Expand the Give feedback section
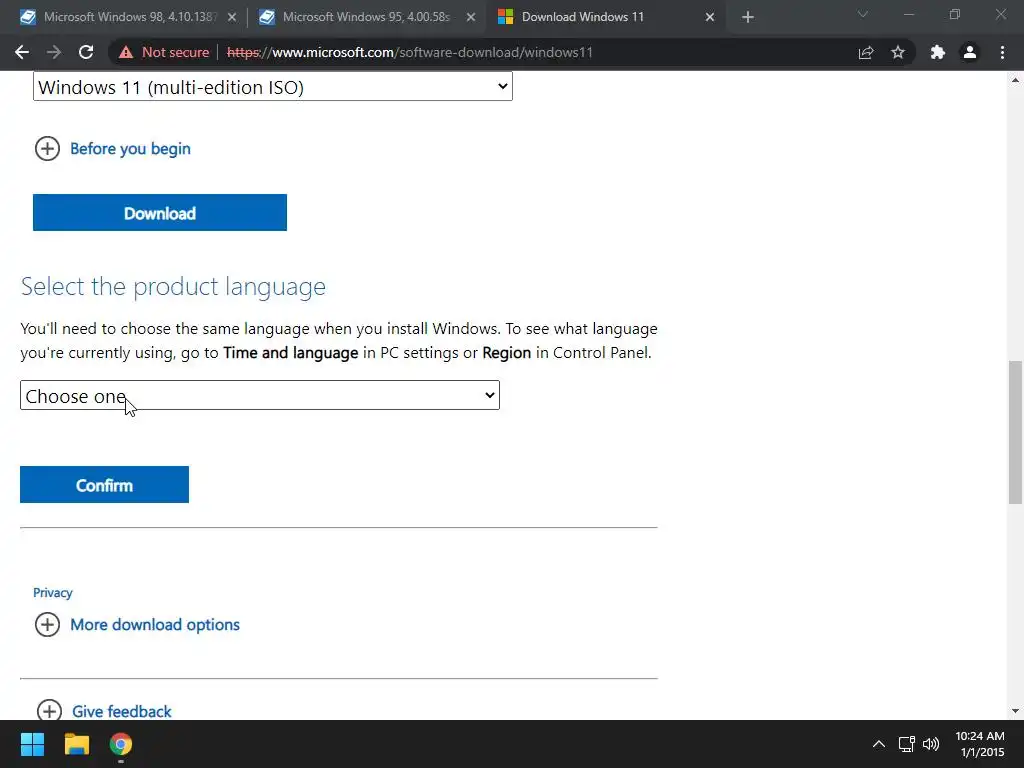 104,711
